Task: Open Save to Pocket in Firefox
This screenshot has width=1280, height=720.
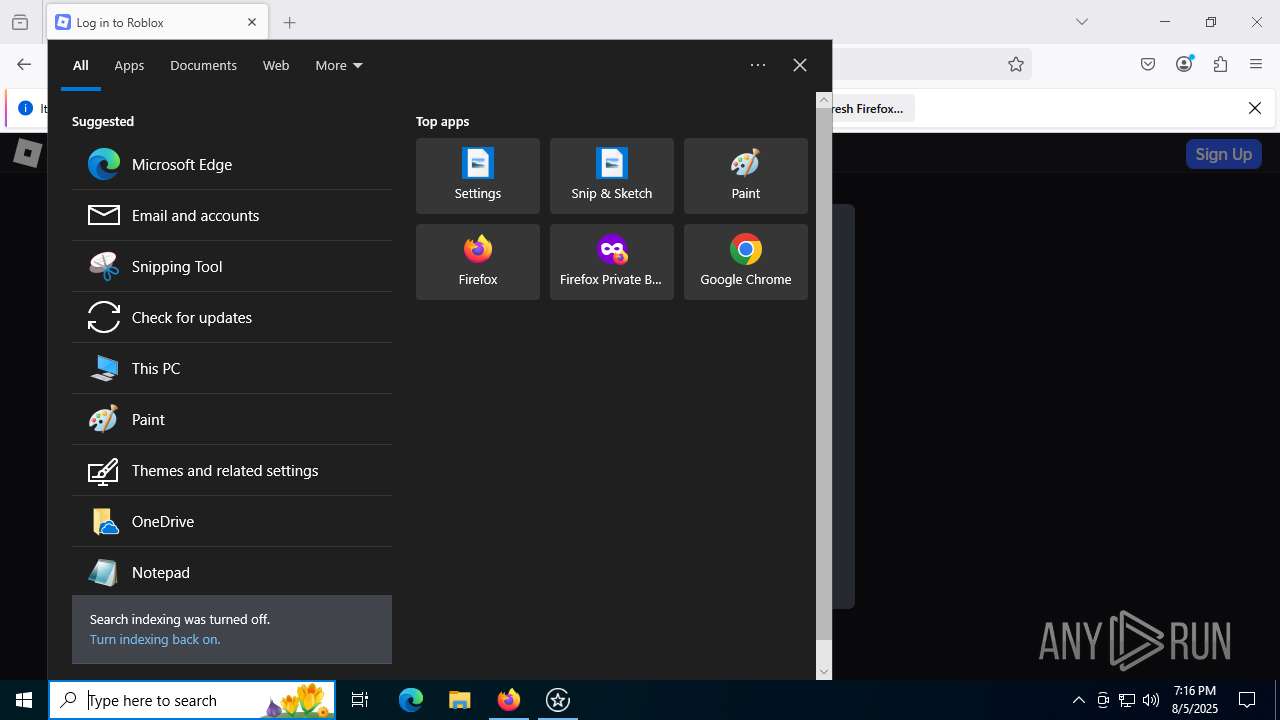Action: pyautogui.click(x=1148, y=64)
